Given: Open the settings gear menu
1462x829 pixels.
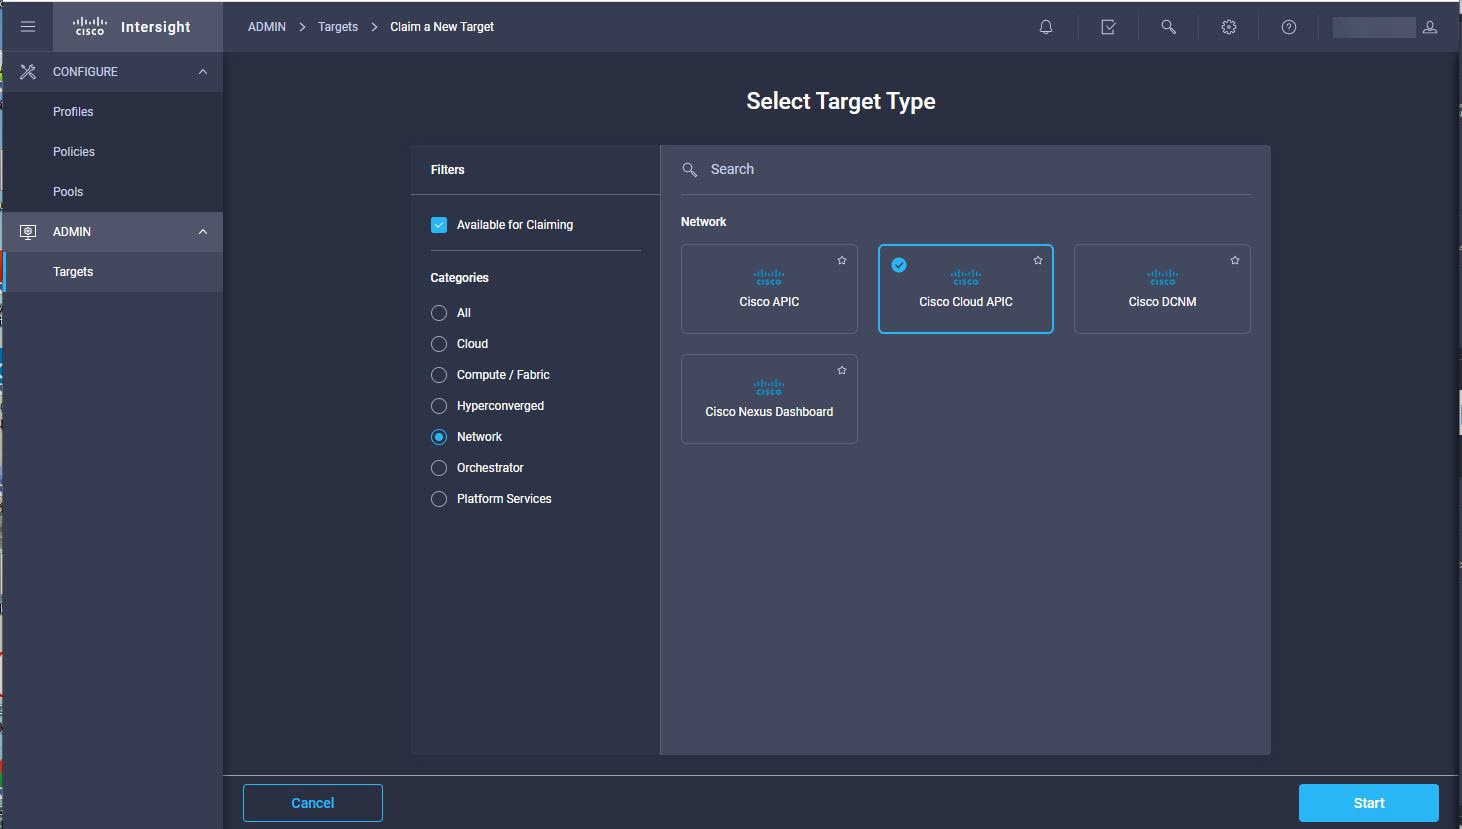Looking at the screenshot, I should click(x=1229, y=27).
